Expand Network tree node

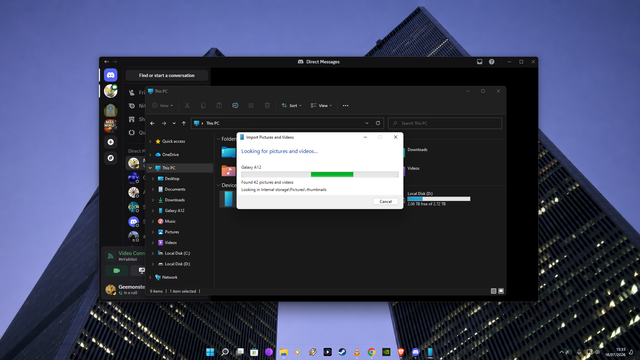pyautogui.click(x=150, y=277)
